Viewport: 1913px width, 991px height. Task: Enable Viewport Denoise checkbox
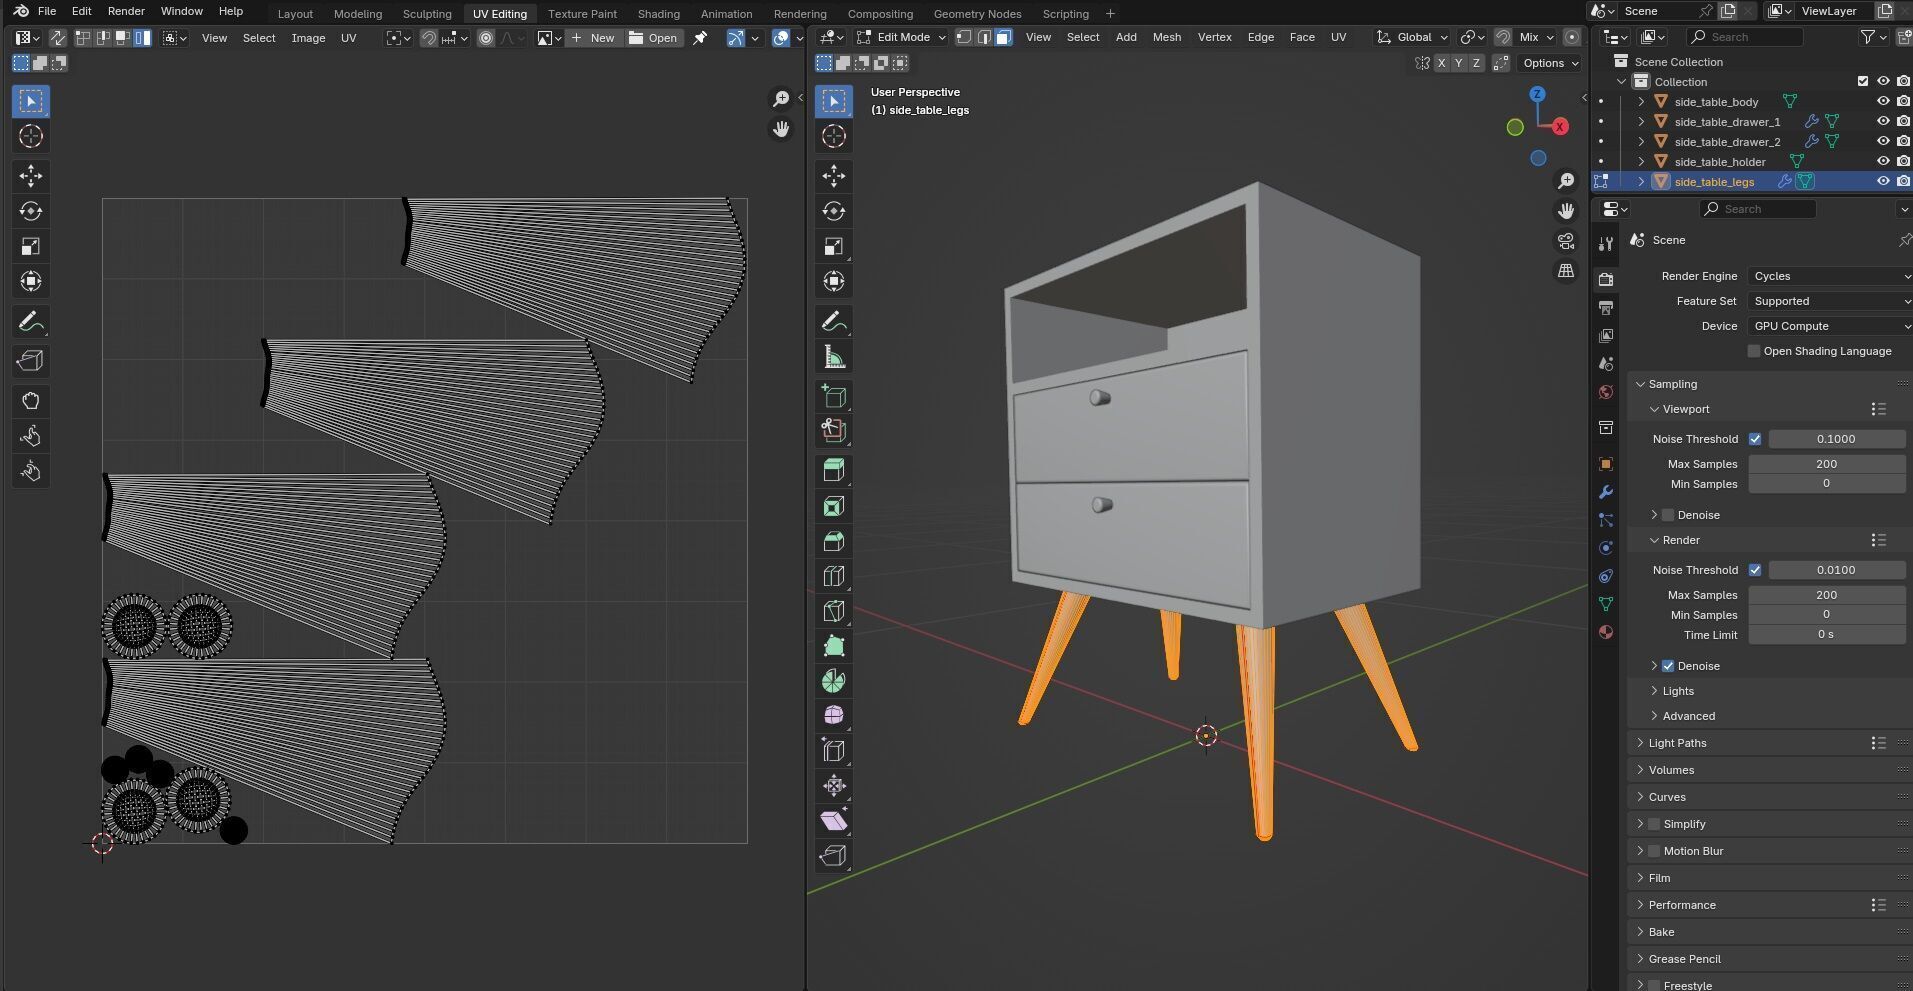pos(1668,515)
